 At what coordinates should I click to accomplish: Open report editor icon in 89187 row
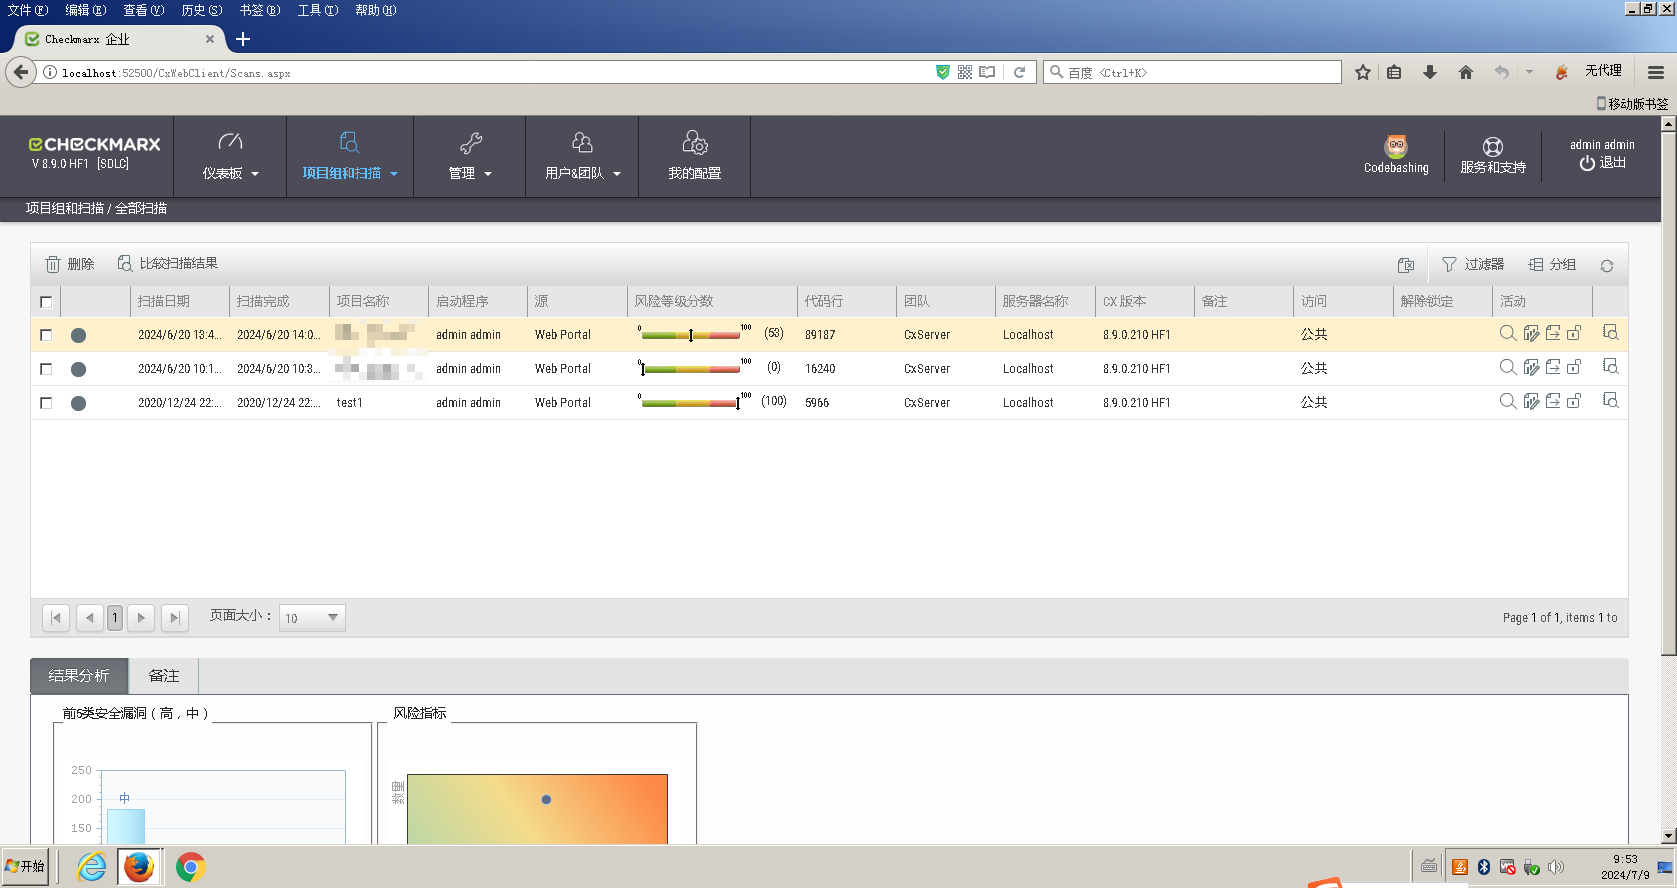[1531, 333]
